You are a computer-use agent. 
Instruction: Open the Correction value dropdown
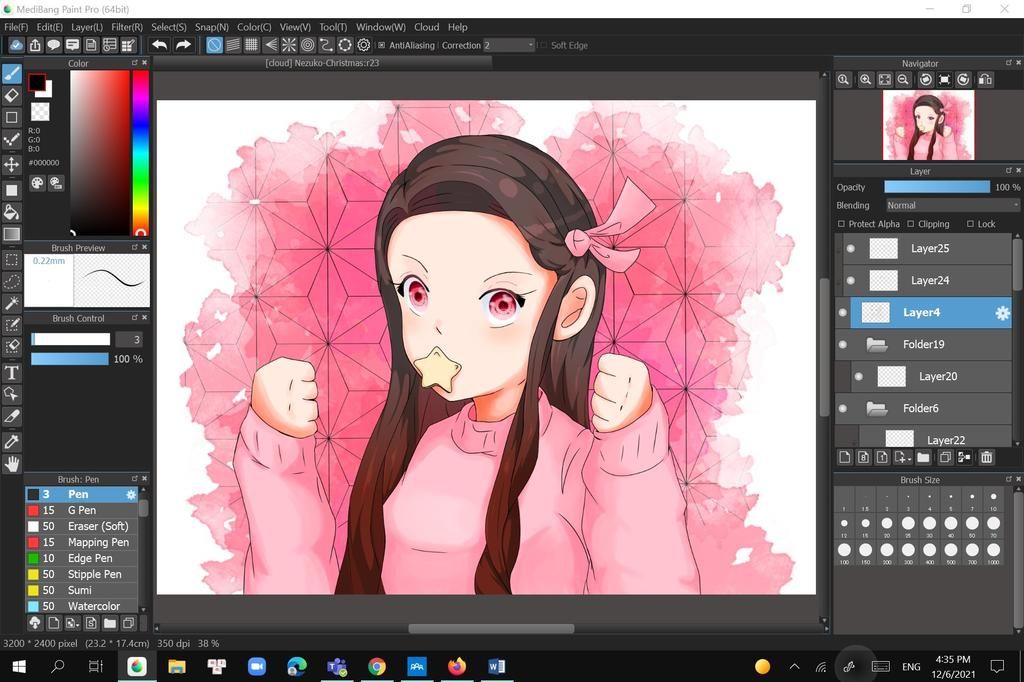[x=508, y=45]
